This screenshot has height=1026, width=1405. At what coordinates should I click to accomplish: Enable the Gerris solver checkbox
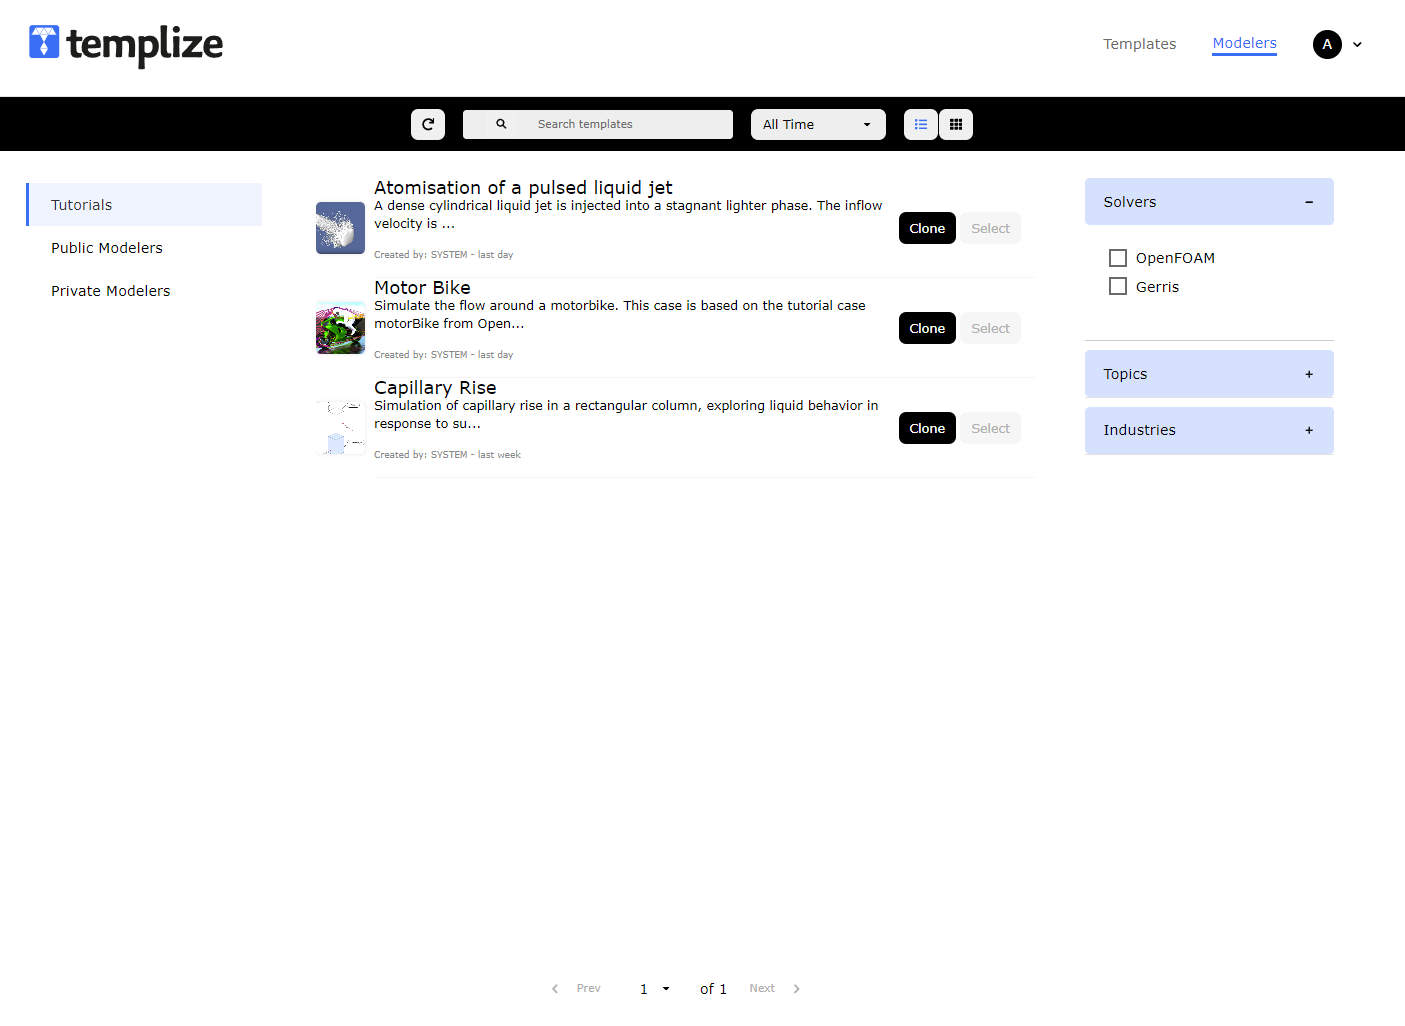coord(1118,286)
